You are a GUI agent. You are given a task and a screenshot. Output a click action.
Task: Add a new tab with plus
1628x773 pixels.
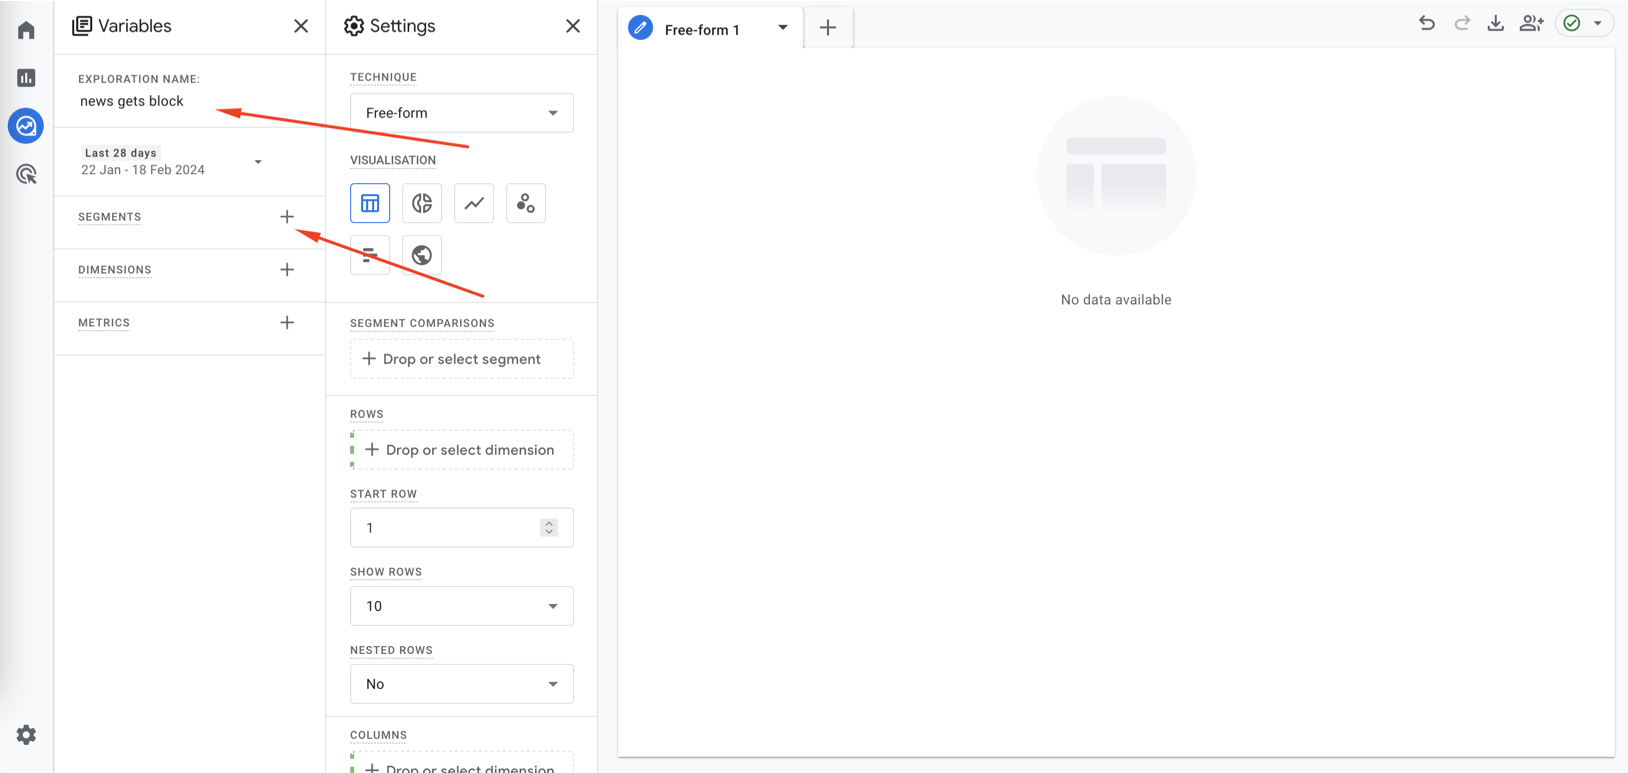point(828,28)
